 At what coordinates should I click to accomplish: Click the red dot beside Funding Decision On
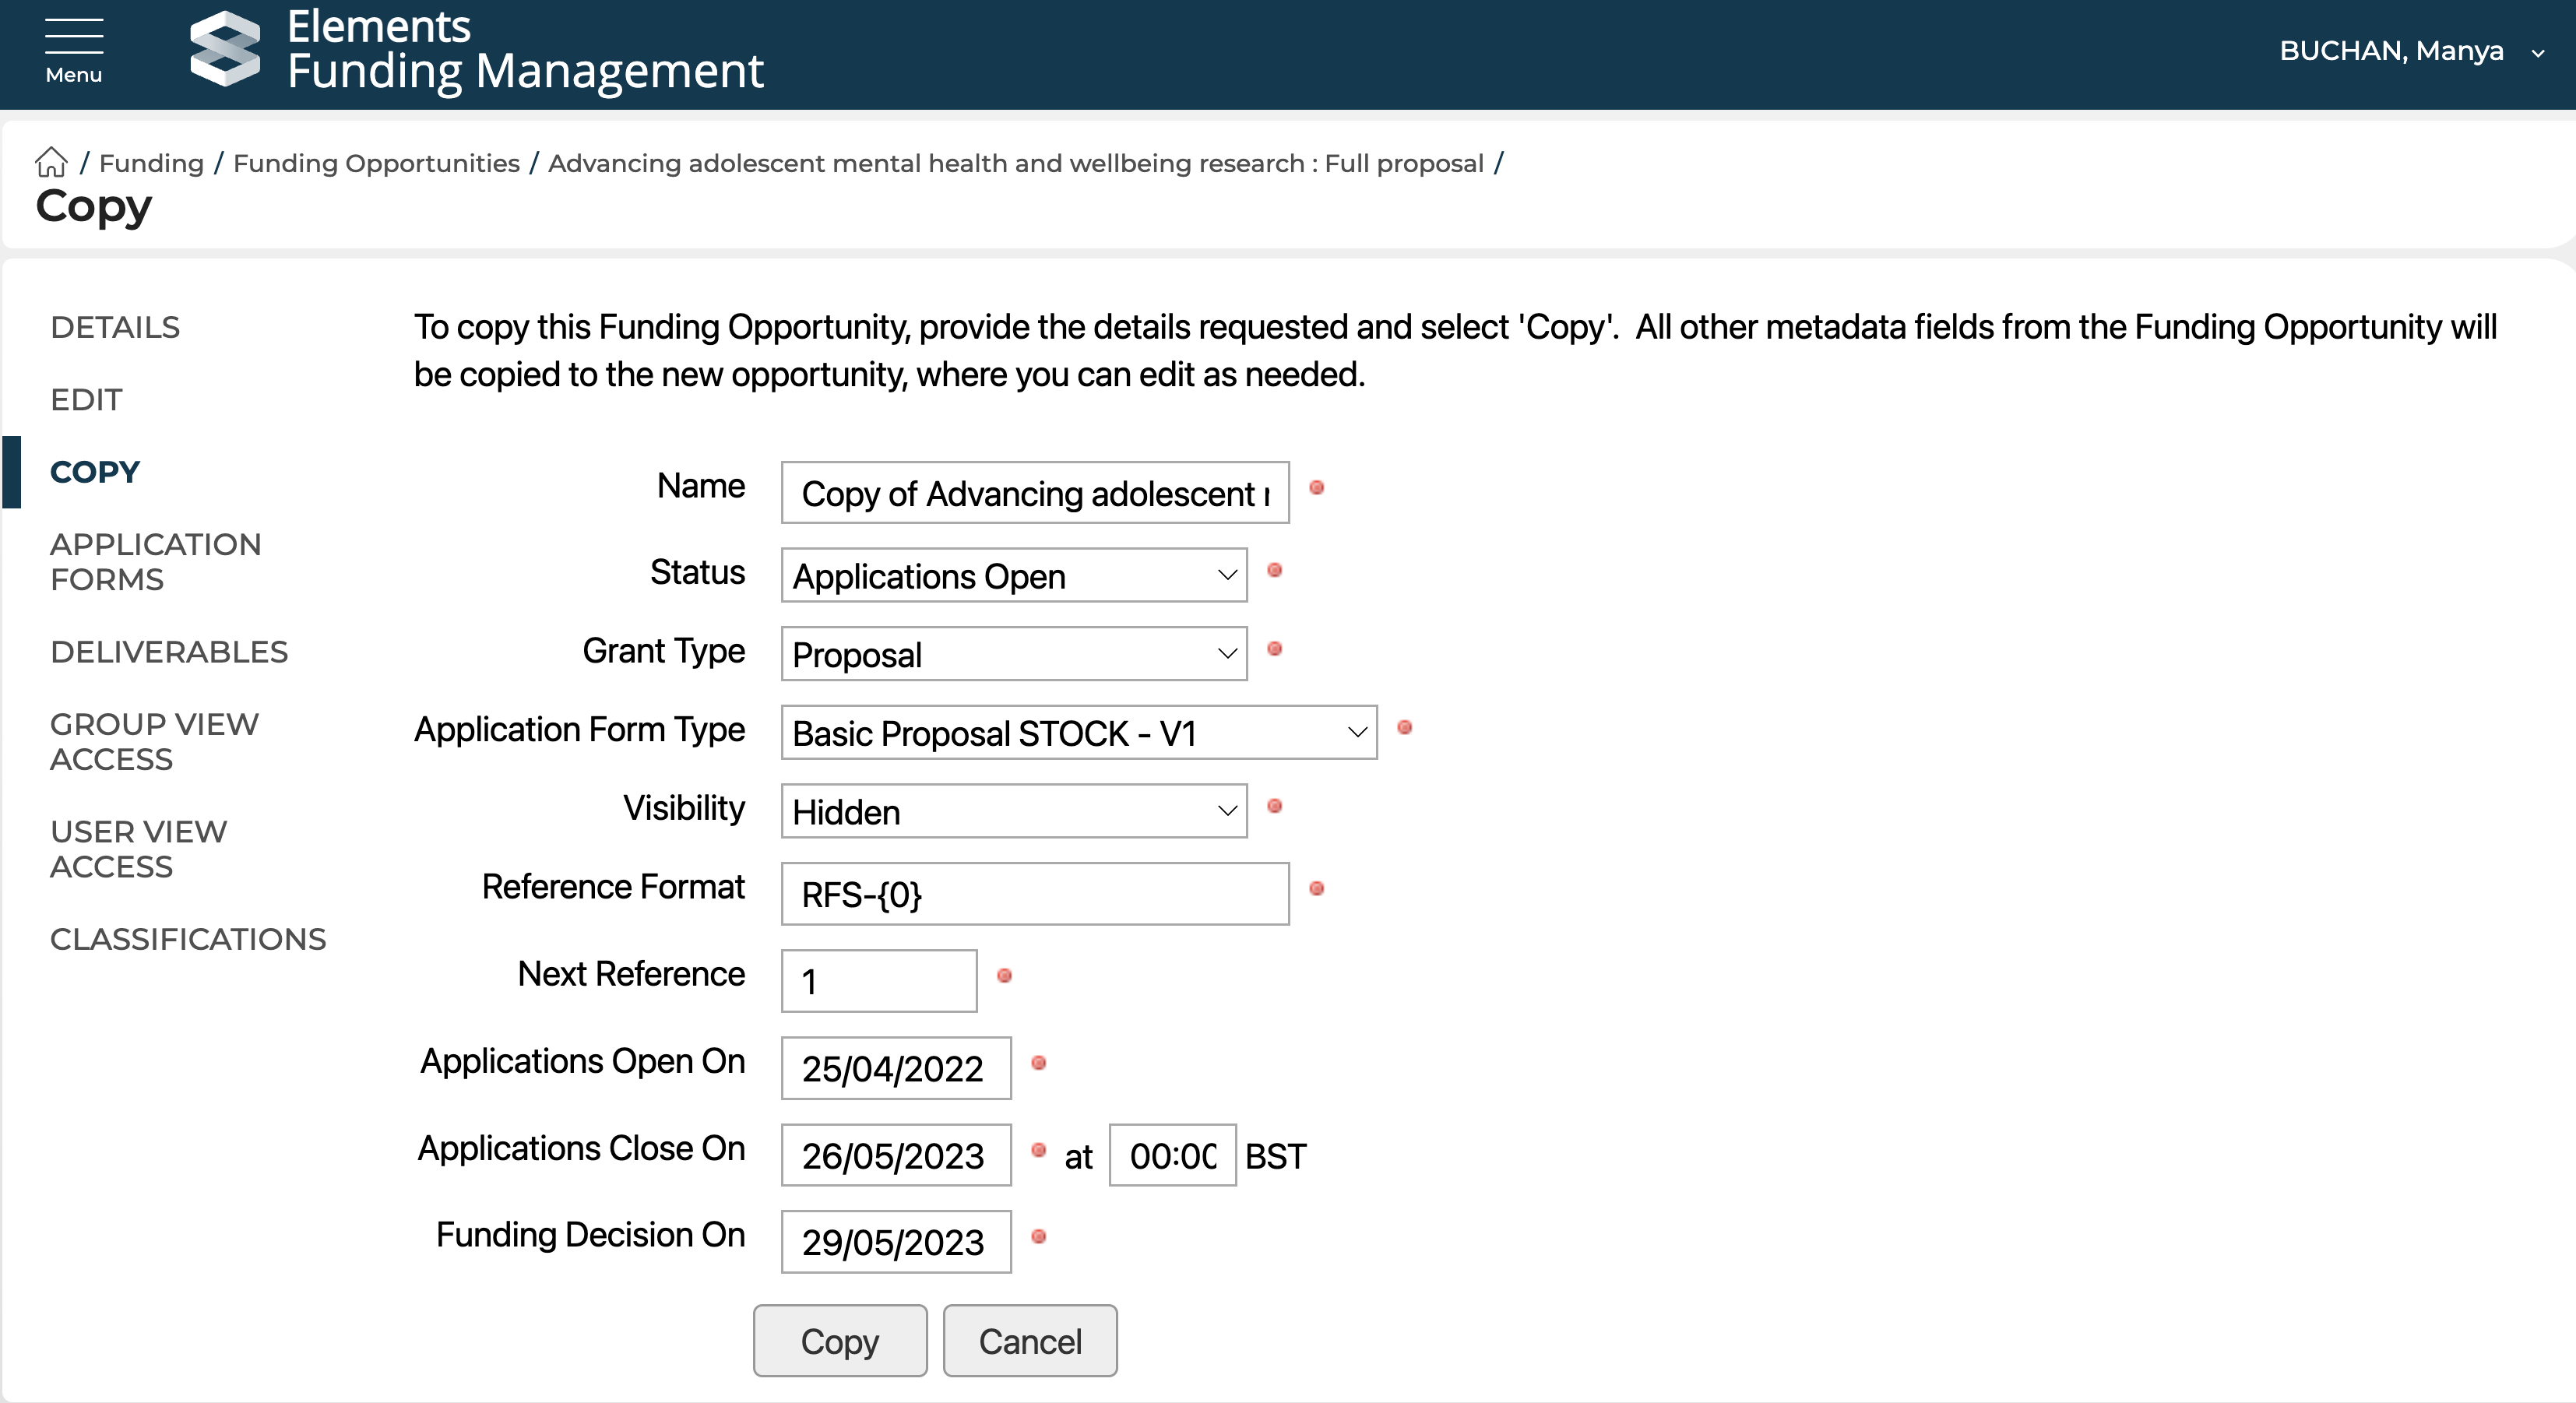pyautogui.click(x=1038, y=1236)
